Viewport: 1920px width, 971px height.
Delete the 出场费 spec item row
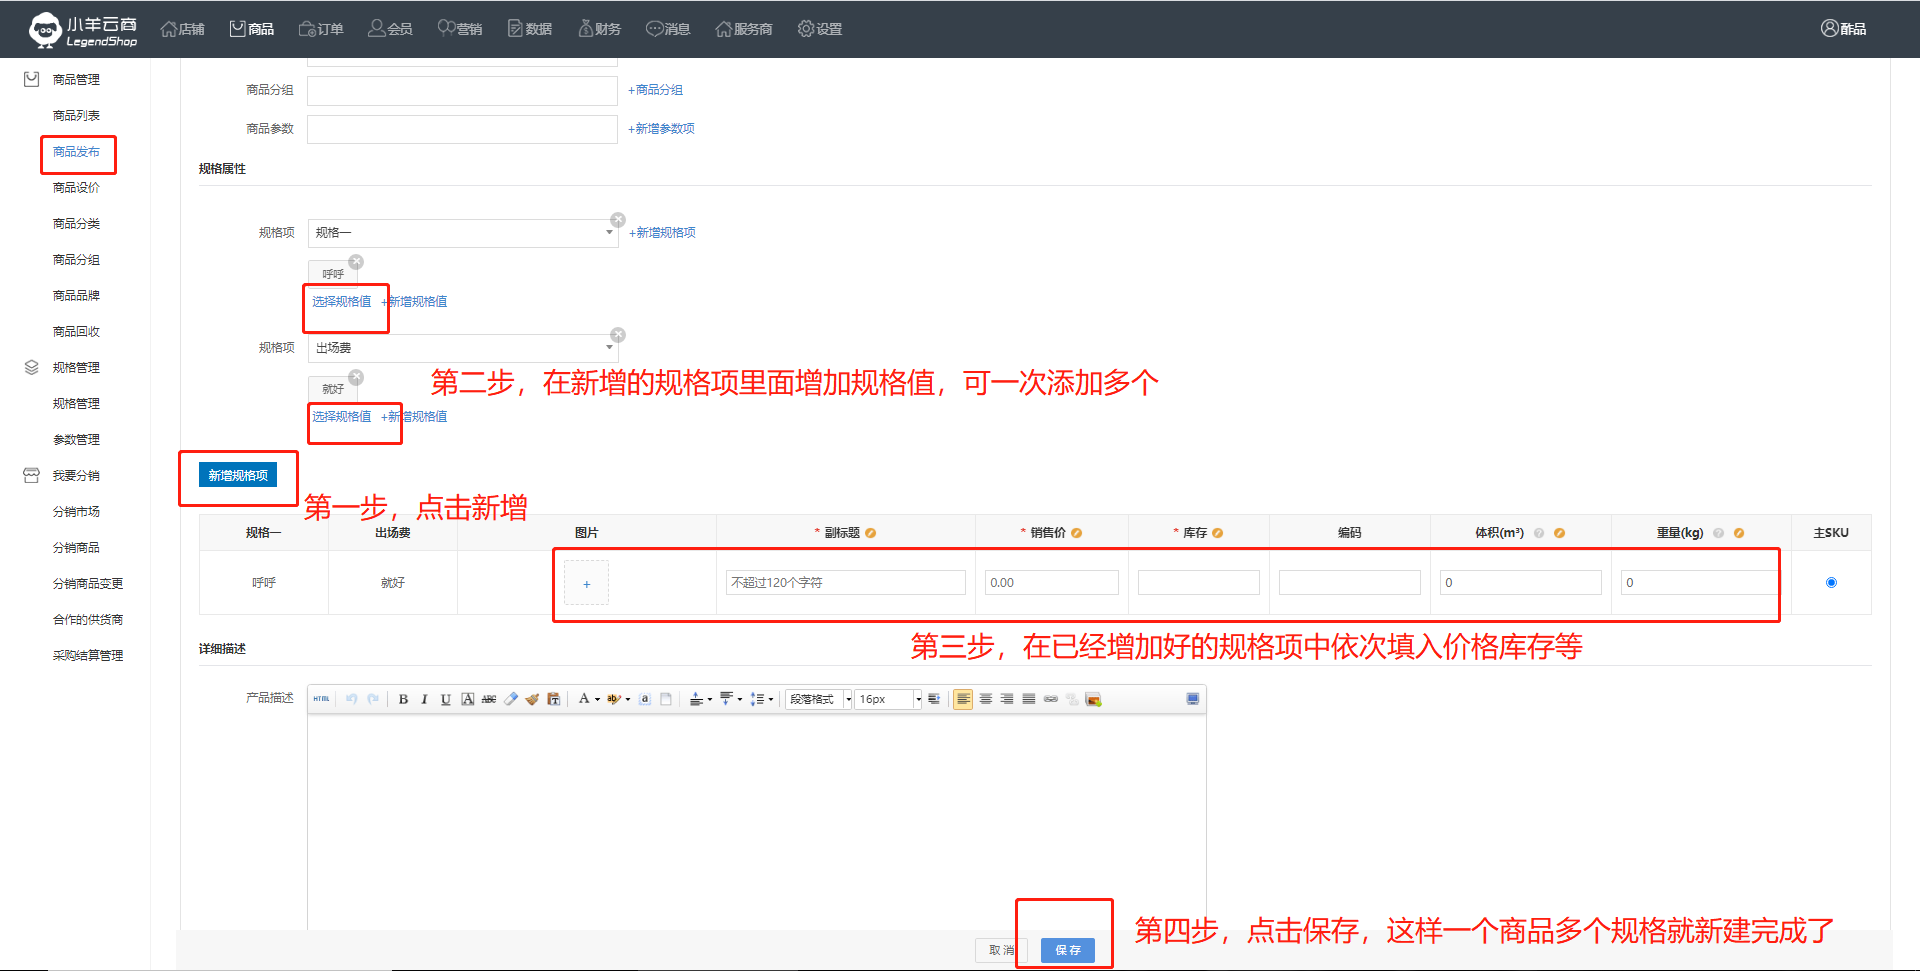(x=618, y=335)
